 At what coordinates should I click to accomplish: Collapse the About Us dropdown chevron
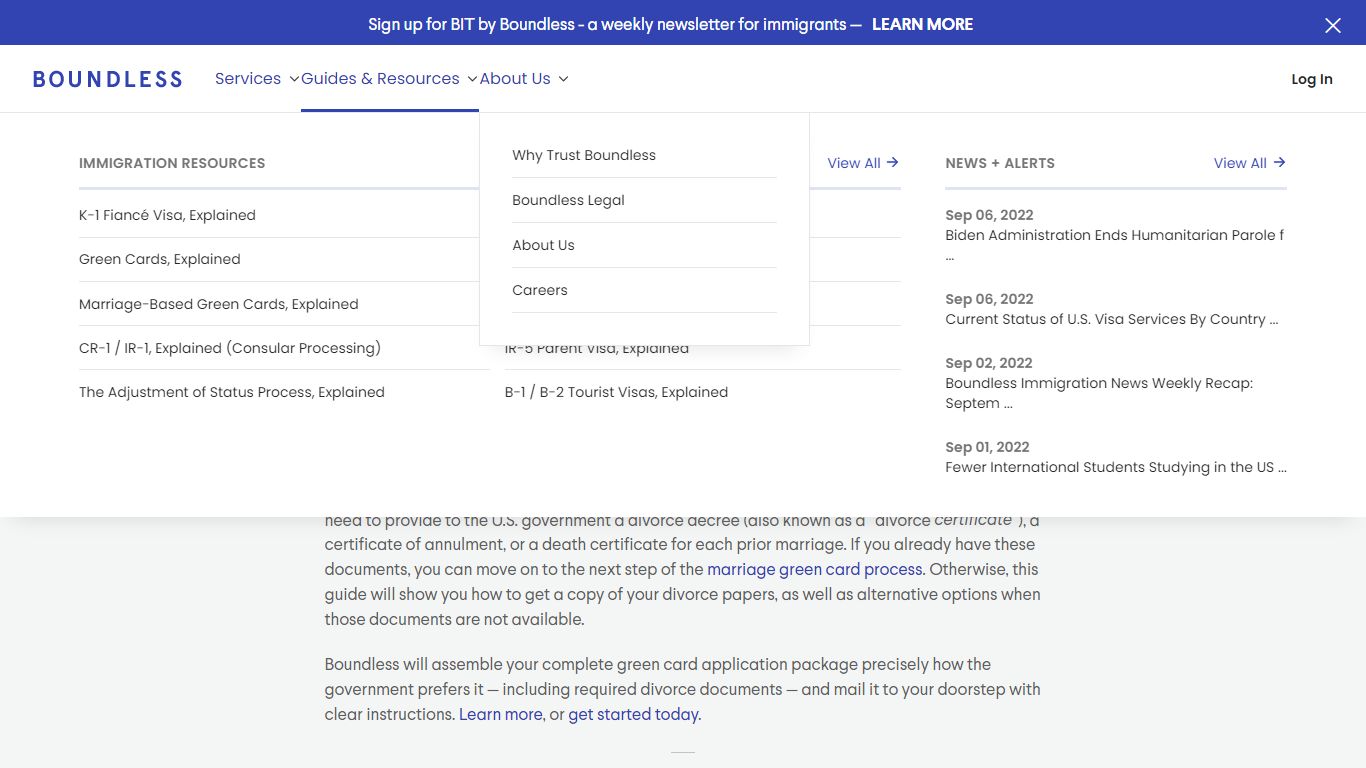563,79
